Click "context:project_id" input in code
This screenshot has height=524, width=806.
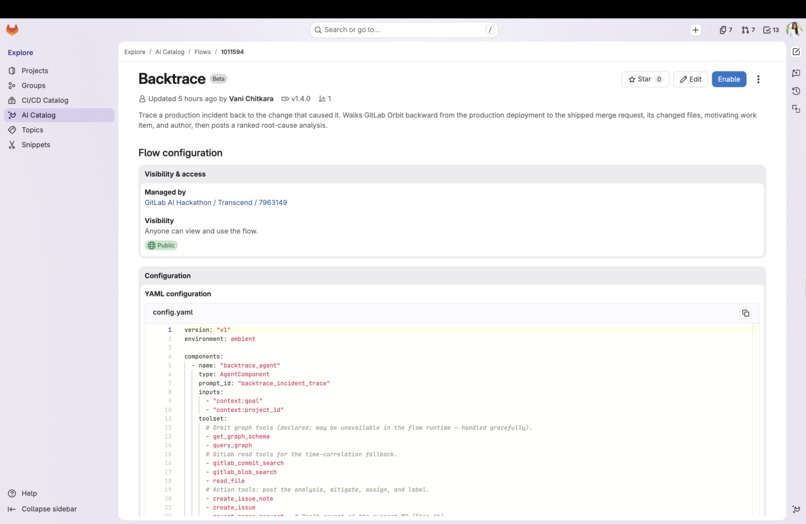[x=248, y=410]
